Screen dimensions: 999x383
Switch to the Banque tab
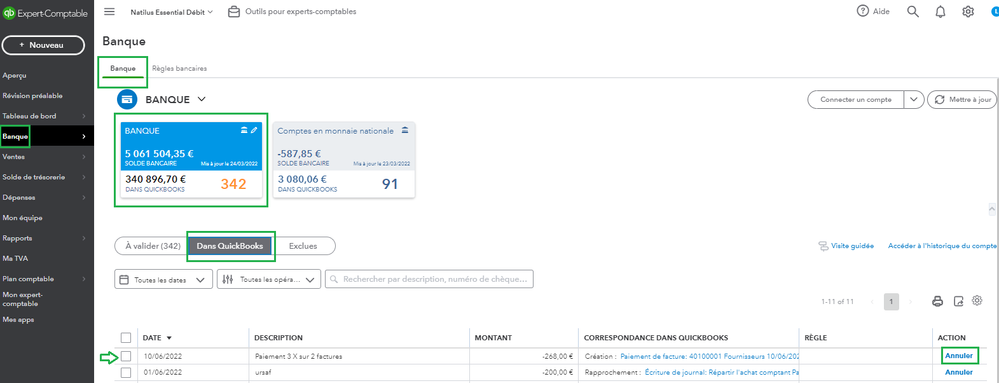click(122, 68)
